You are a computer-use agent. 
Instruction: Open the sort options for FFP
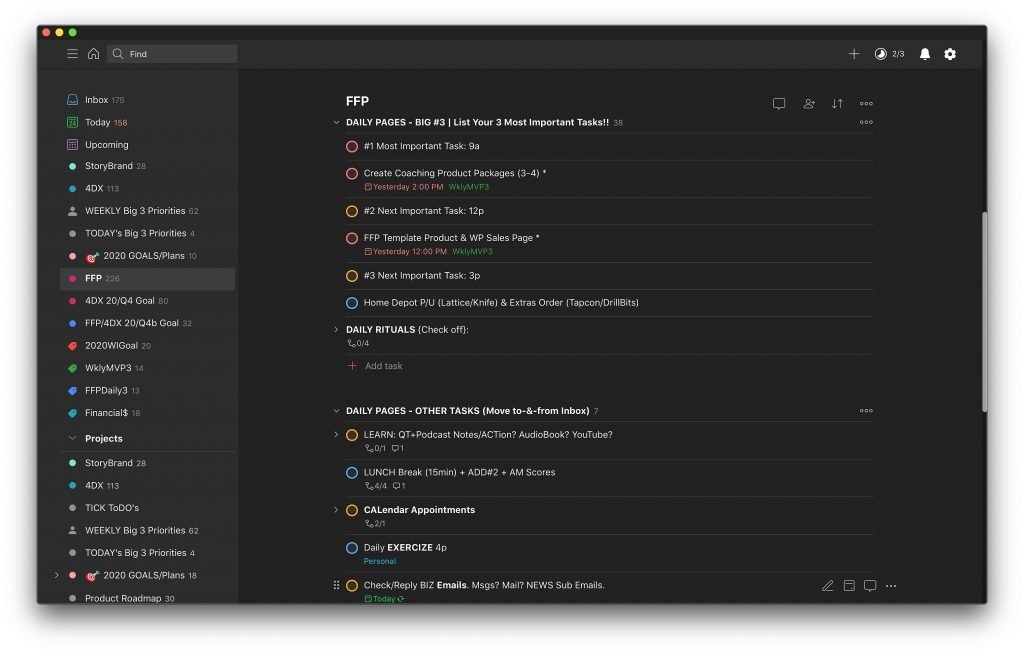point(837,103)
